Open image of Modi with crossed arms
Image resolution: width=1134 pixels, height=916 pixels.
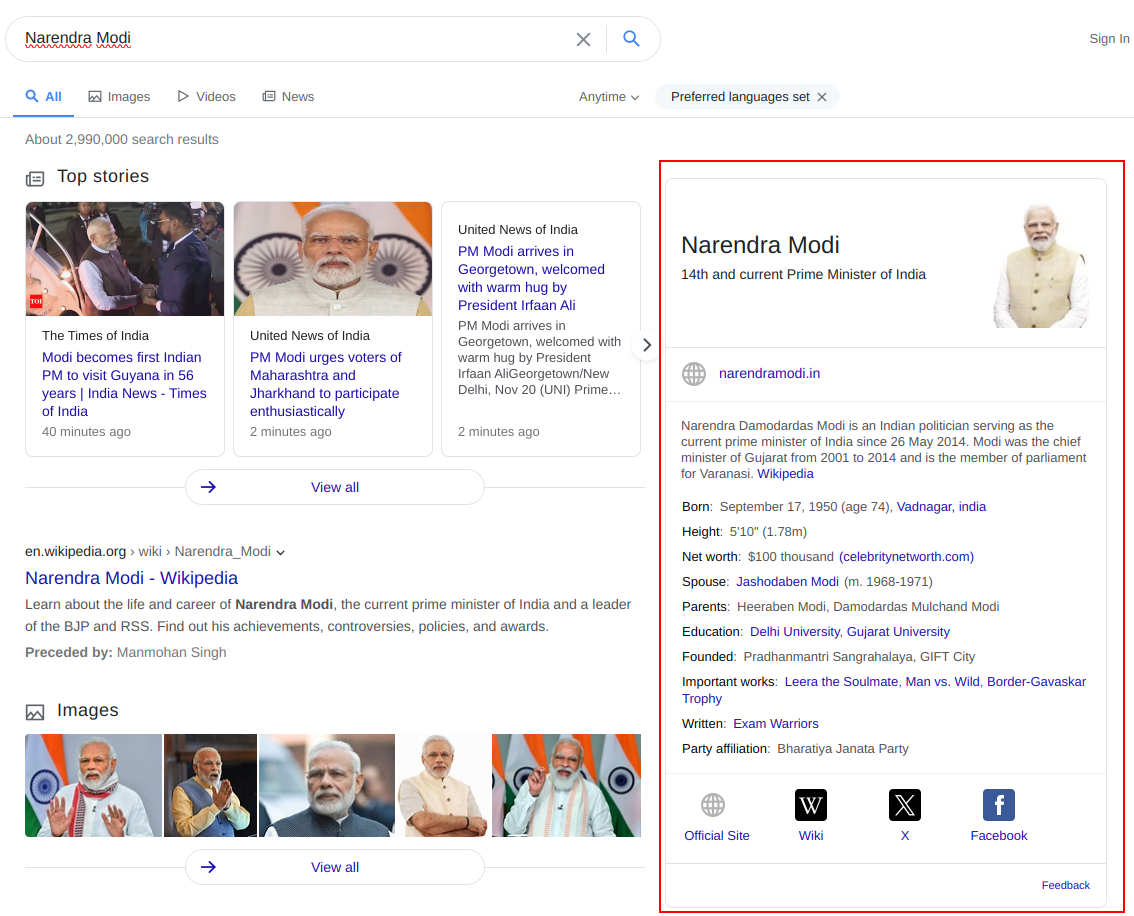coord(443,786)
